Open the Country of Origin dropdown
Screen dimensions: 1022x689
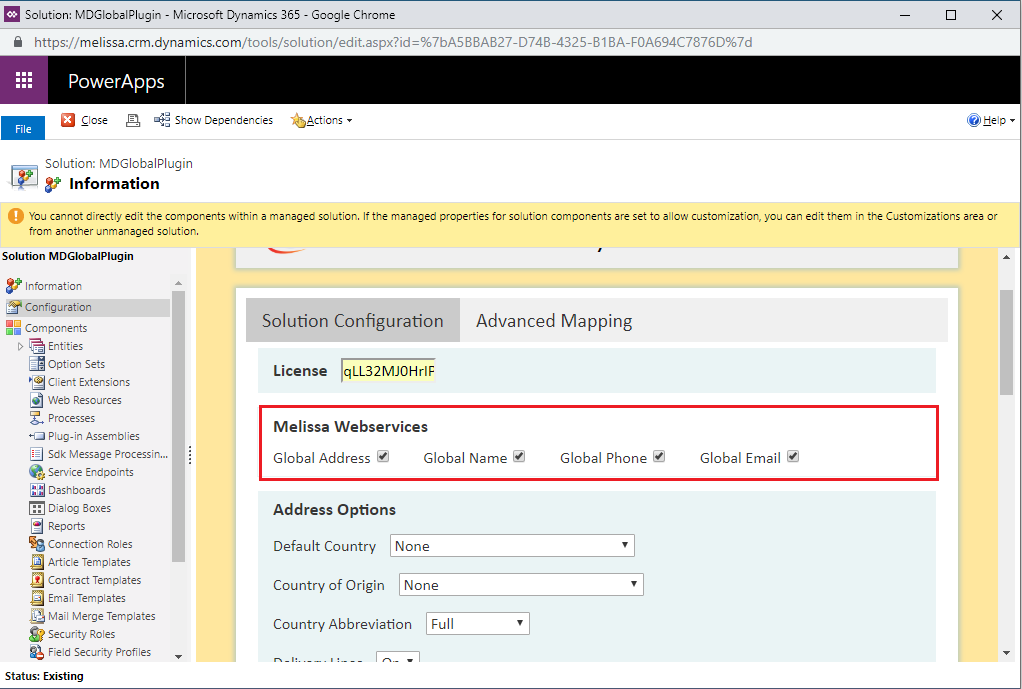click(521, 585)
